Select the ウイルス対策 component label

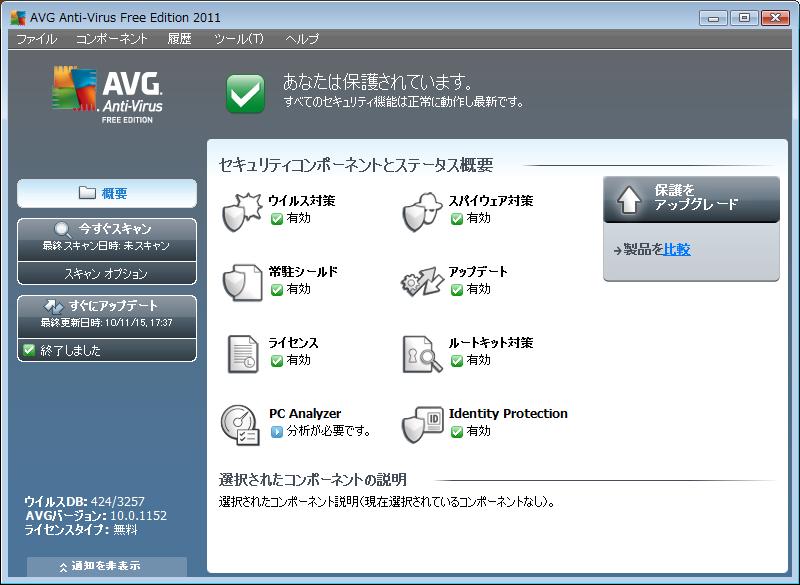click(302, 200)
